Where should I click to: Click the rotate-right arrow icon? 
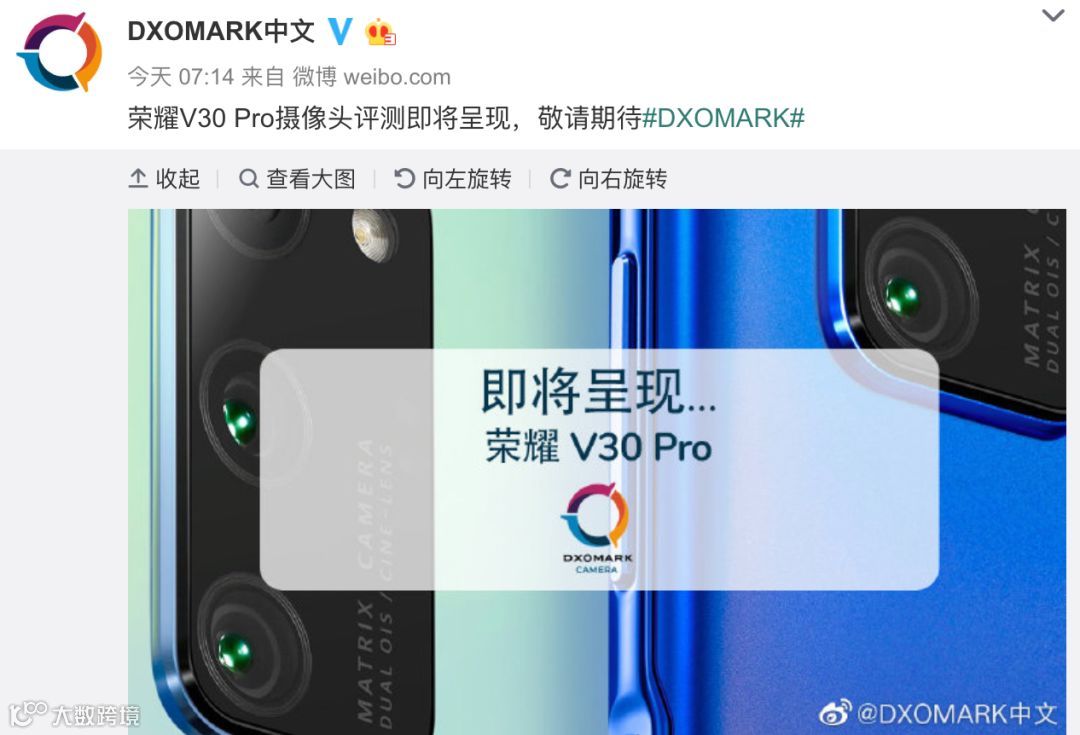click(560, 178)
